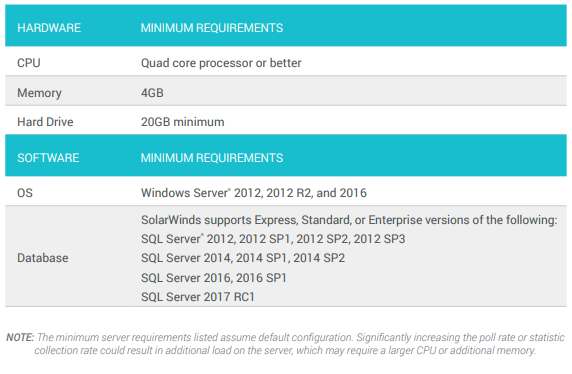Image resolution: width=572 pixels, height=374 pixels.
Task: Click 'Quad core processor or better' text
Action: [221, 63]
